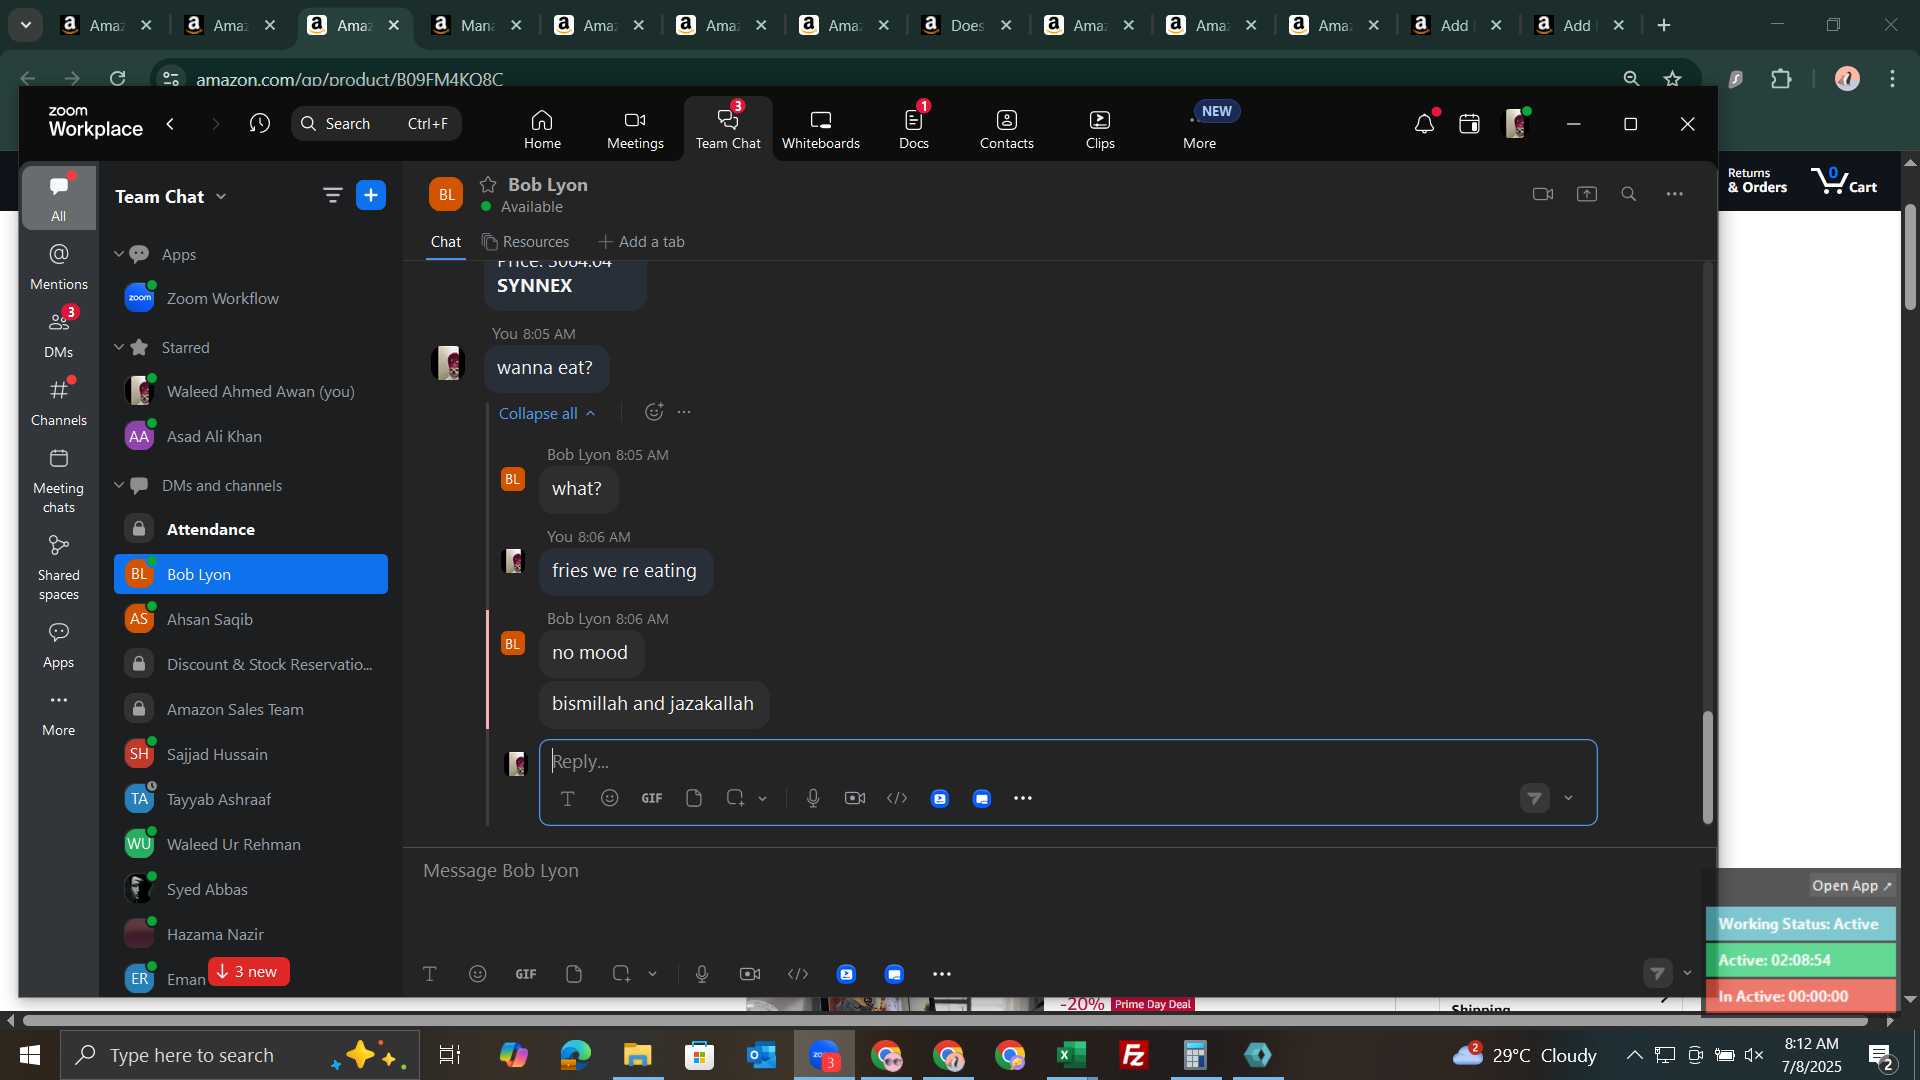Open text formatting in reply box
This screenshot has height=1080, width=1920.
click(x=567, y=798)
